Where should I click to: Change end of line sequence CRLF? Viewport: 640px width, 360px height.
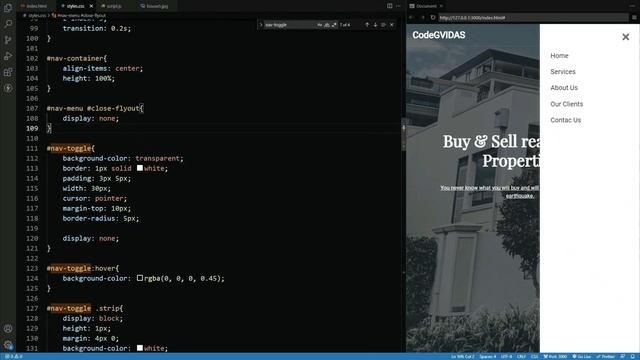[521, 356]
